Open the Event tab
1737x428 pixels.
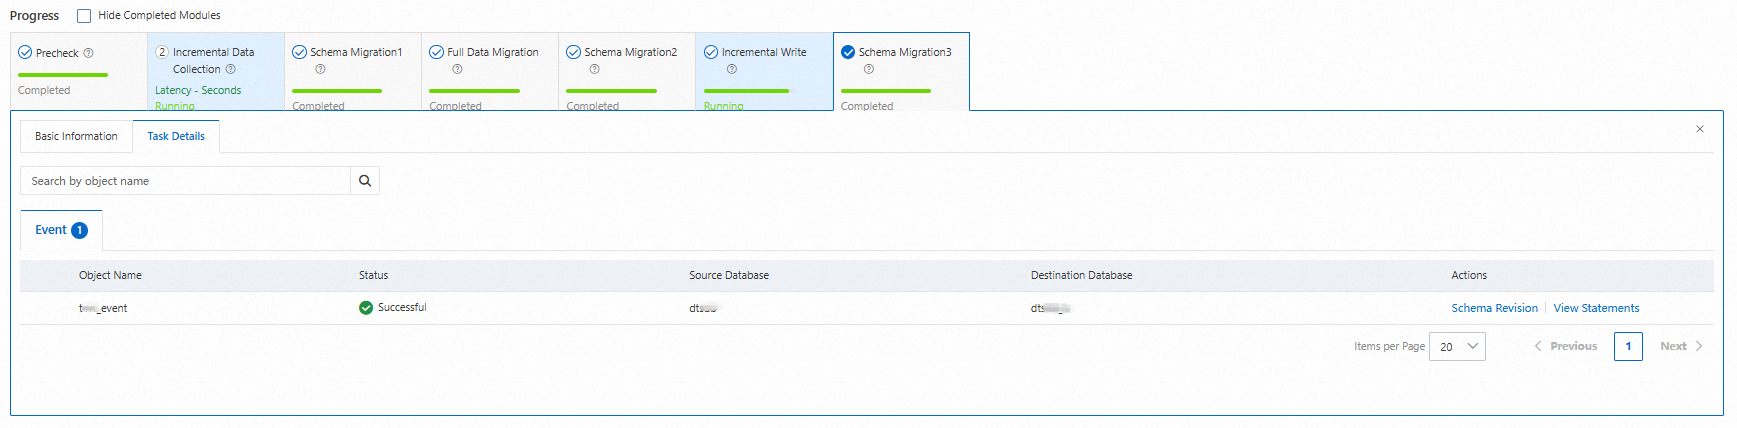(61, 230)
